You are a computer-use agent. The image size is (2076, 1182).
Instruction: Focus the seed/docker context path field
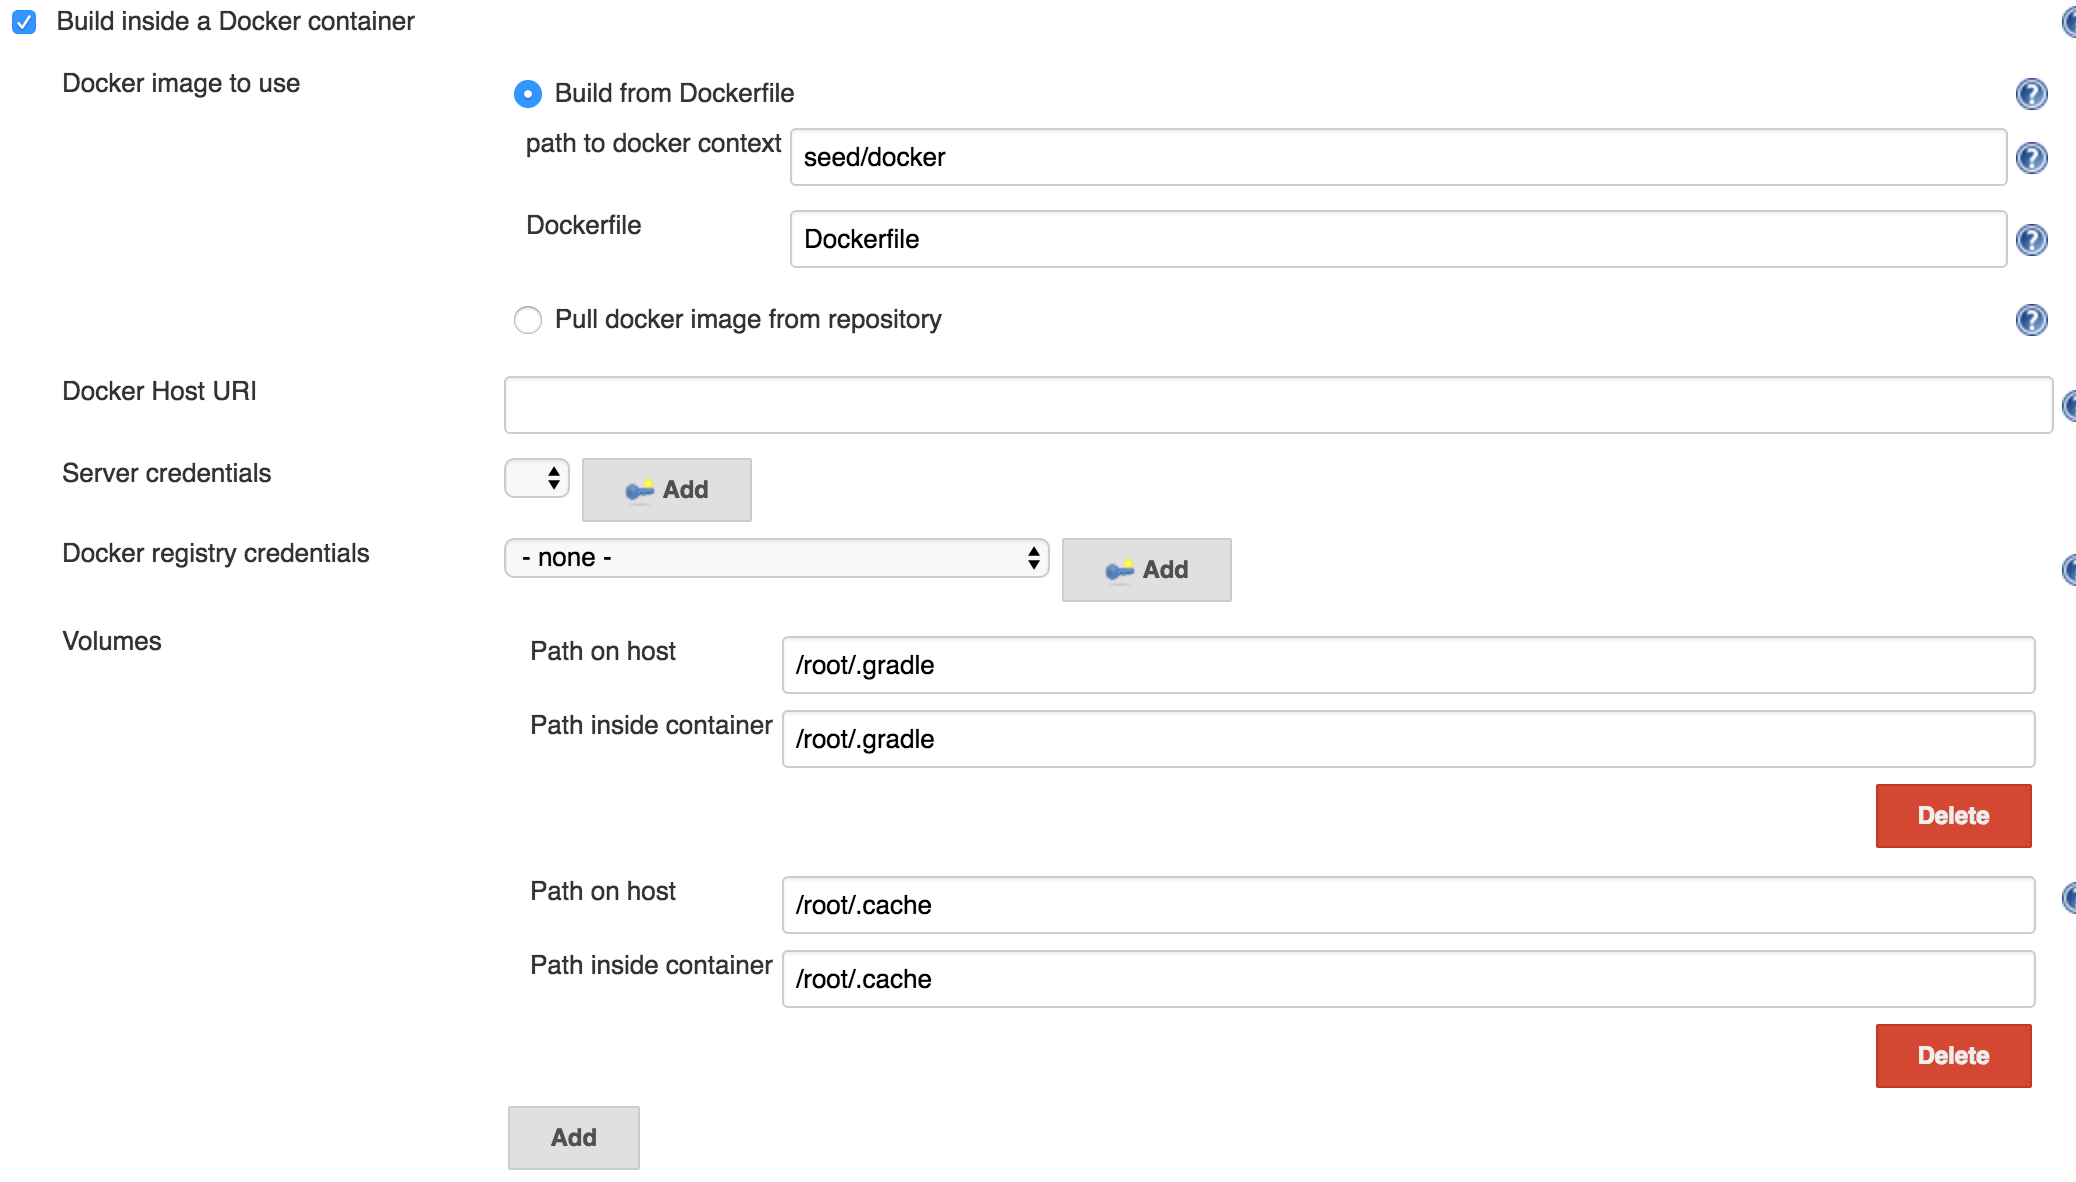[x=1397, y=158]
